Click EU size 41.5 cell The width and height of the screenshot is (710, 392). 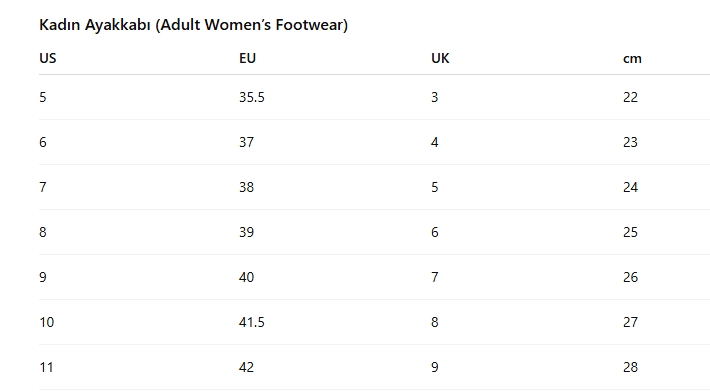[252, 322]
